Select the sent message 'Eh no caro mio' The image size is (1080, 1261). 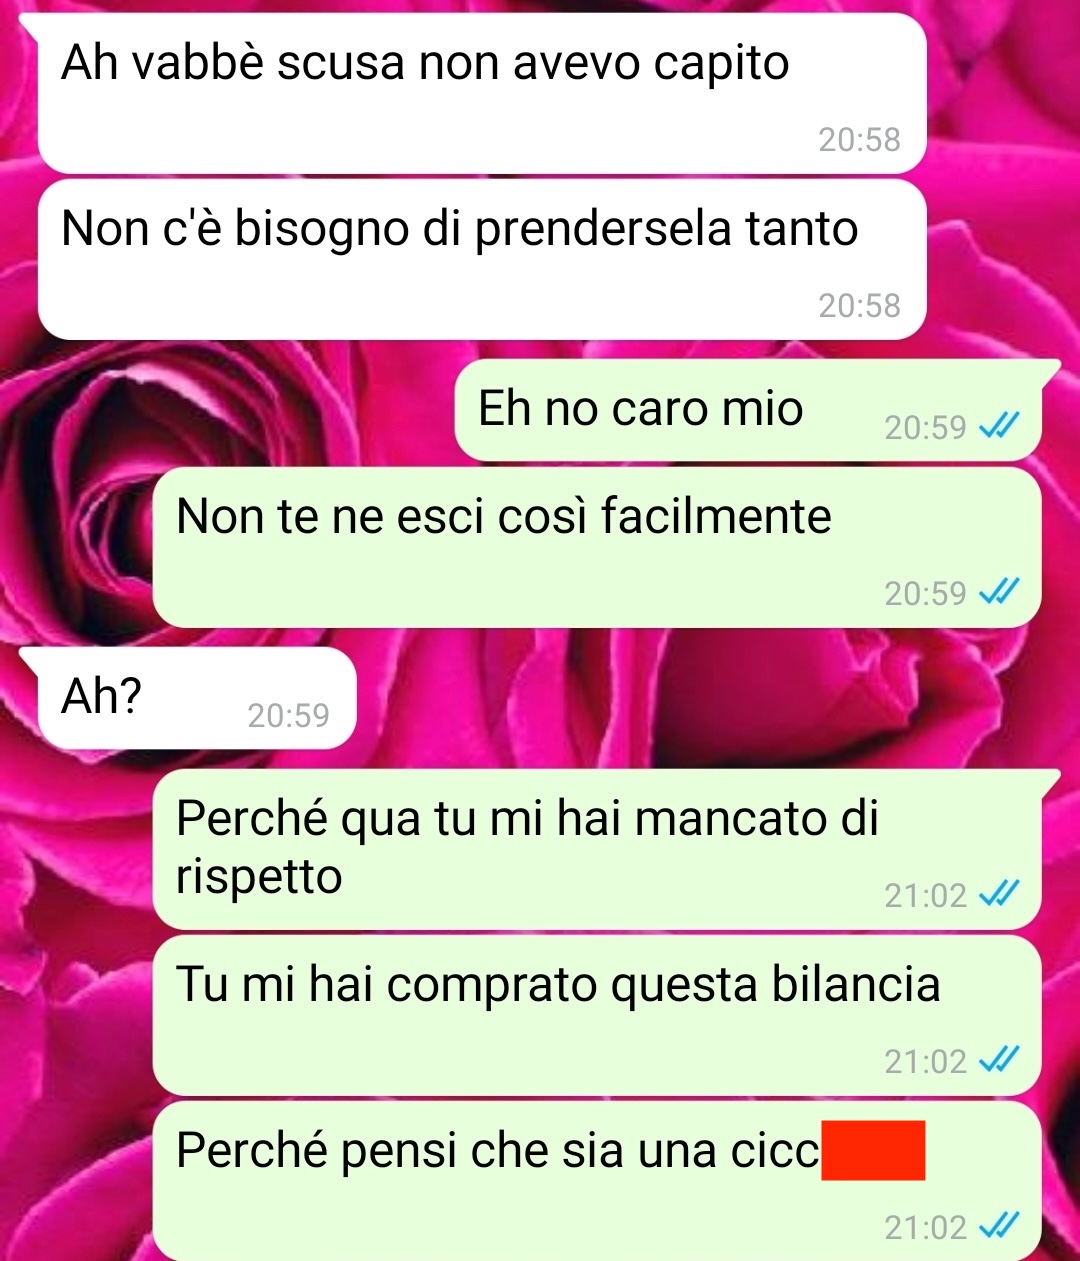(748, 410)
